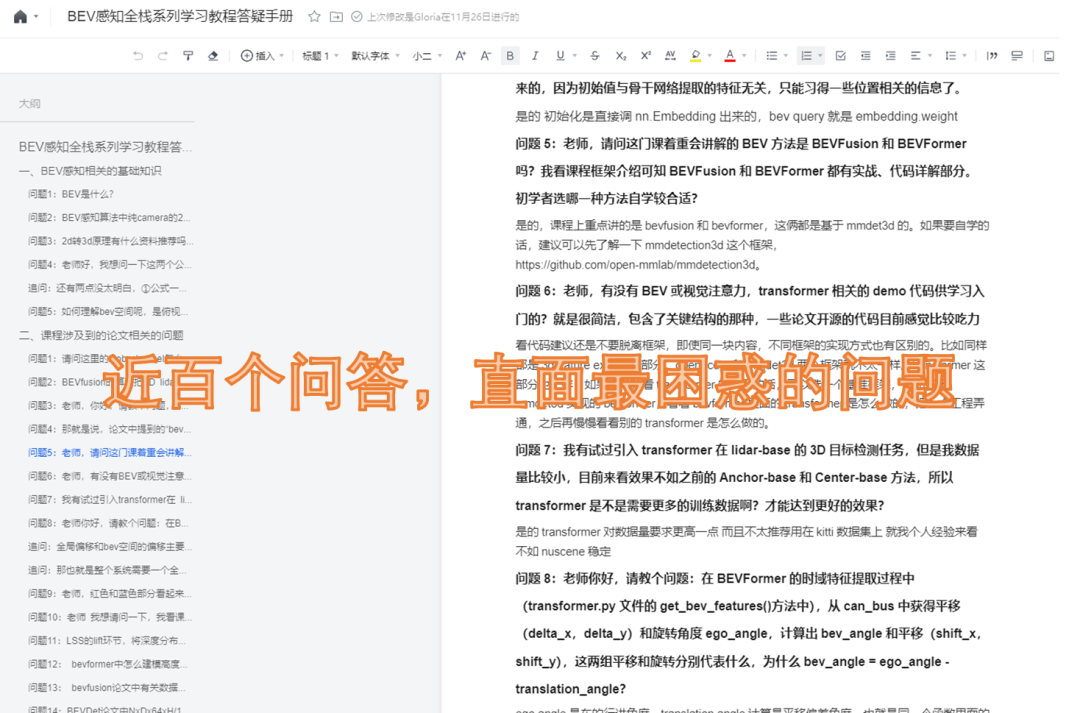Redo the last action
This screenshot has height=713, width=1080.
pyautogui.click(x=163, y=56)
